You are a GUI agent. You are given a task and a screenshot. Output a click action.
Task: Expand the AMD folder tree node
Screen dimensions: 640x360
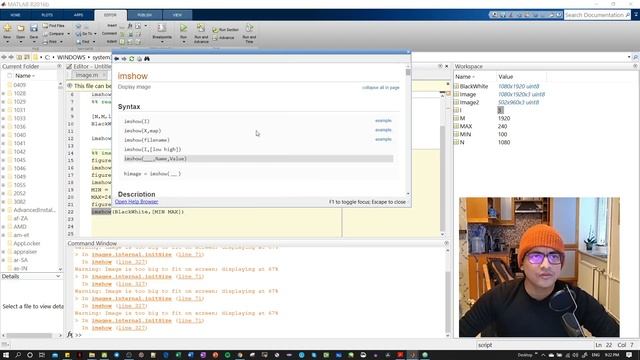3,227
